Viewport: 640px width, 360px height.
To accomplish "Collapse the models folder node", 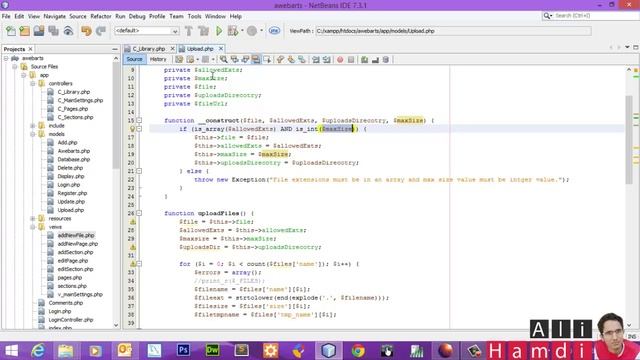I will click(33, 134).
